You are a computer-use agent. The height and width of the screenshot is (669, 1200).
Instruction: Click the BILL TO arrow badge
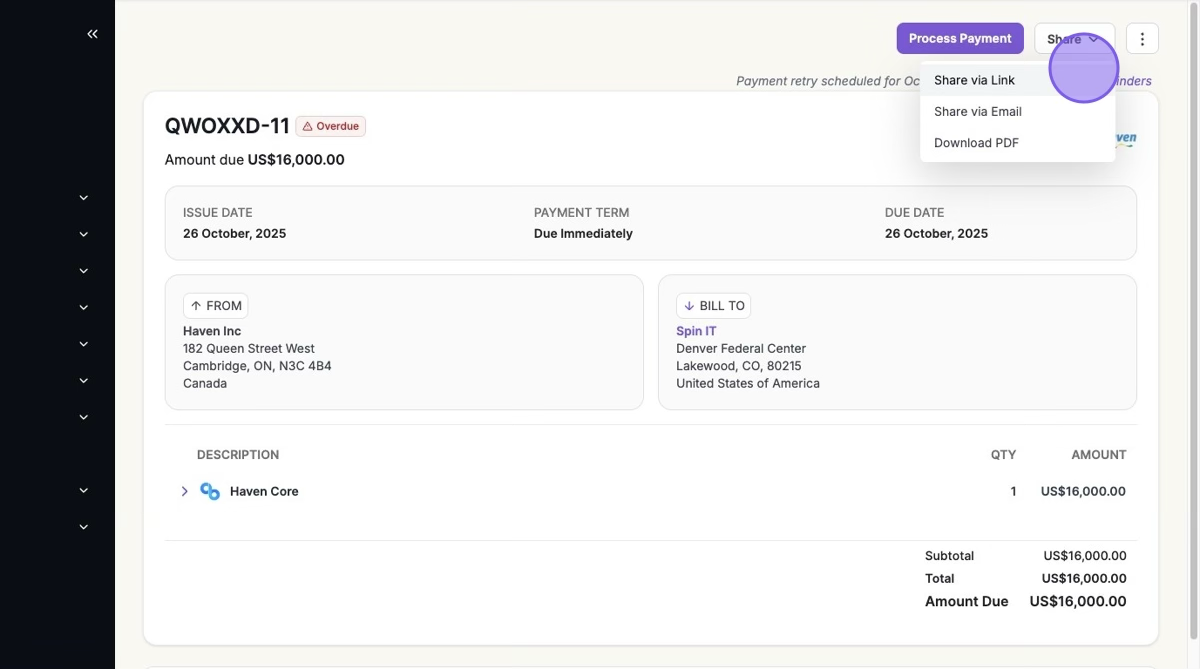[713, 306]
